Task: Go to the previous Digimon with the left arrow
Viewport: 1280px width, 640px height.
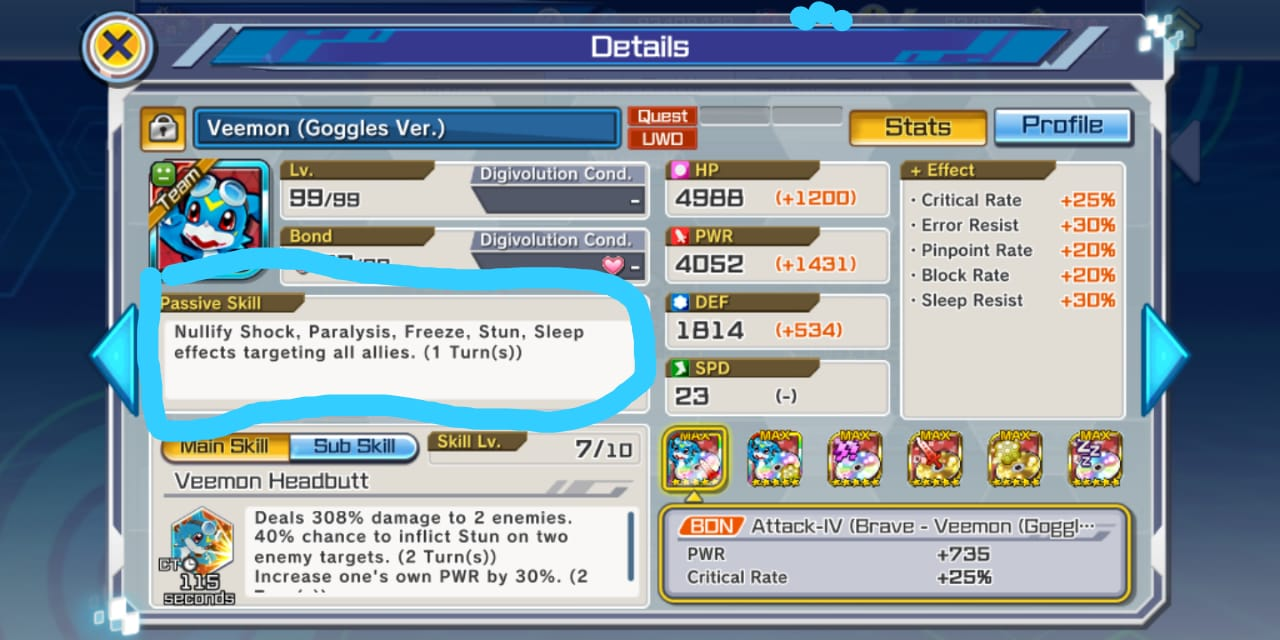Action: click(114, 358)
